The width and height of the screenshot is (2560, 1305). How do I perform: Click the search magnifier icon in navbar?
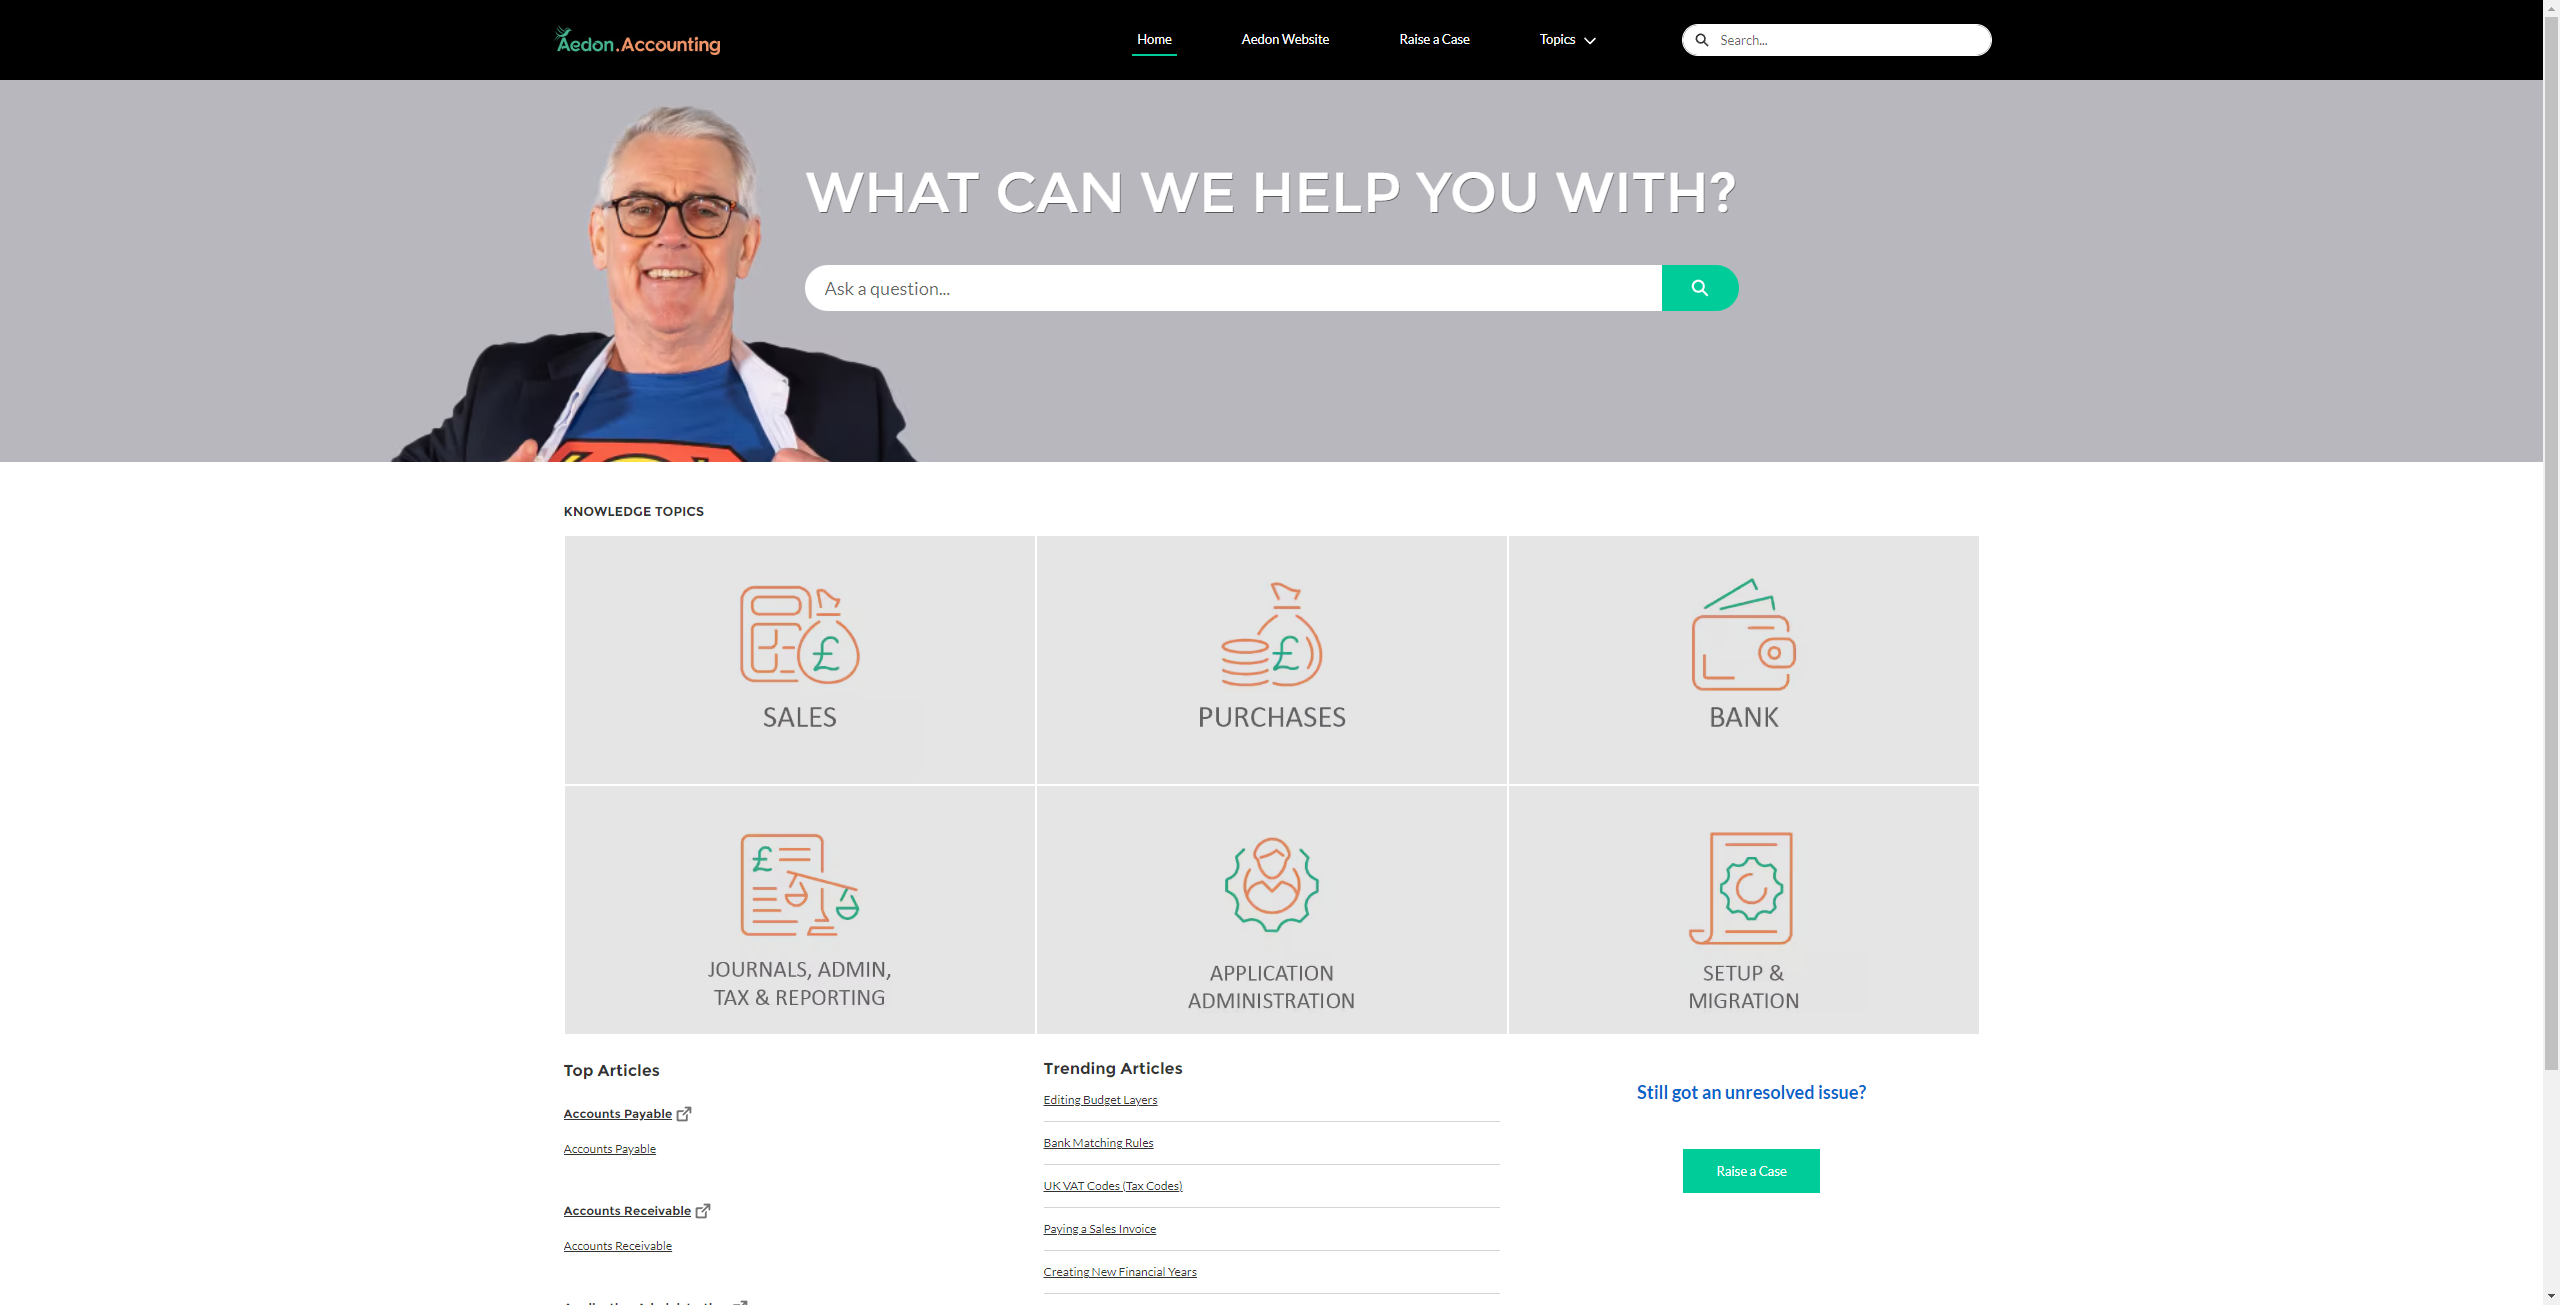click(1703, 38)
